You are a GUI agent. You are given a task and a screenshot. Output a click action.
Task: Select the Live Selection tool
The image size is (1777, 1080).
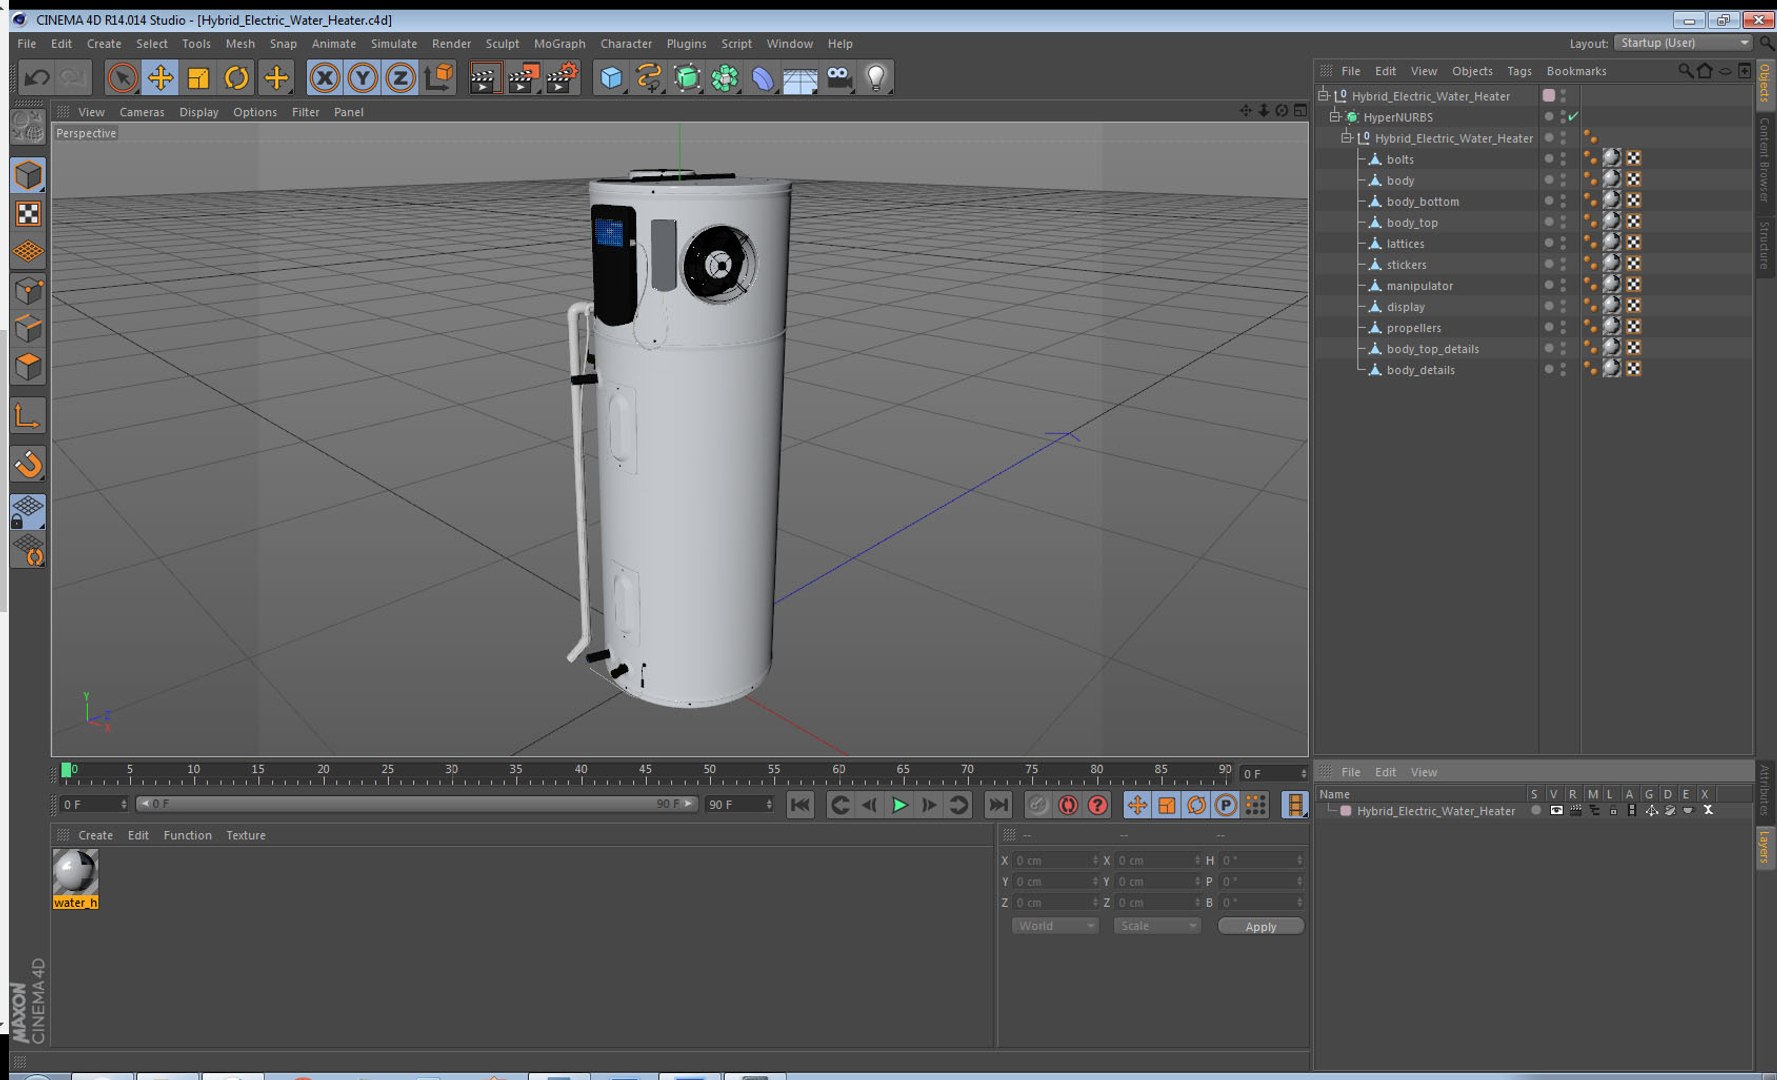(x=122, y=77)
